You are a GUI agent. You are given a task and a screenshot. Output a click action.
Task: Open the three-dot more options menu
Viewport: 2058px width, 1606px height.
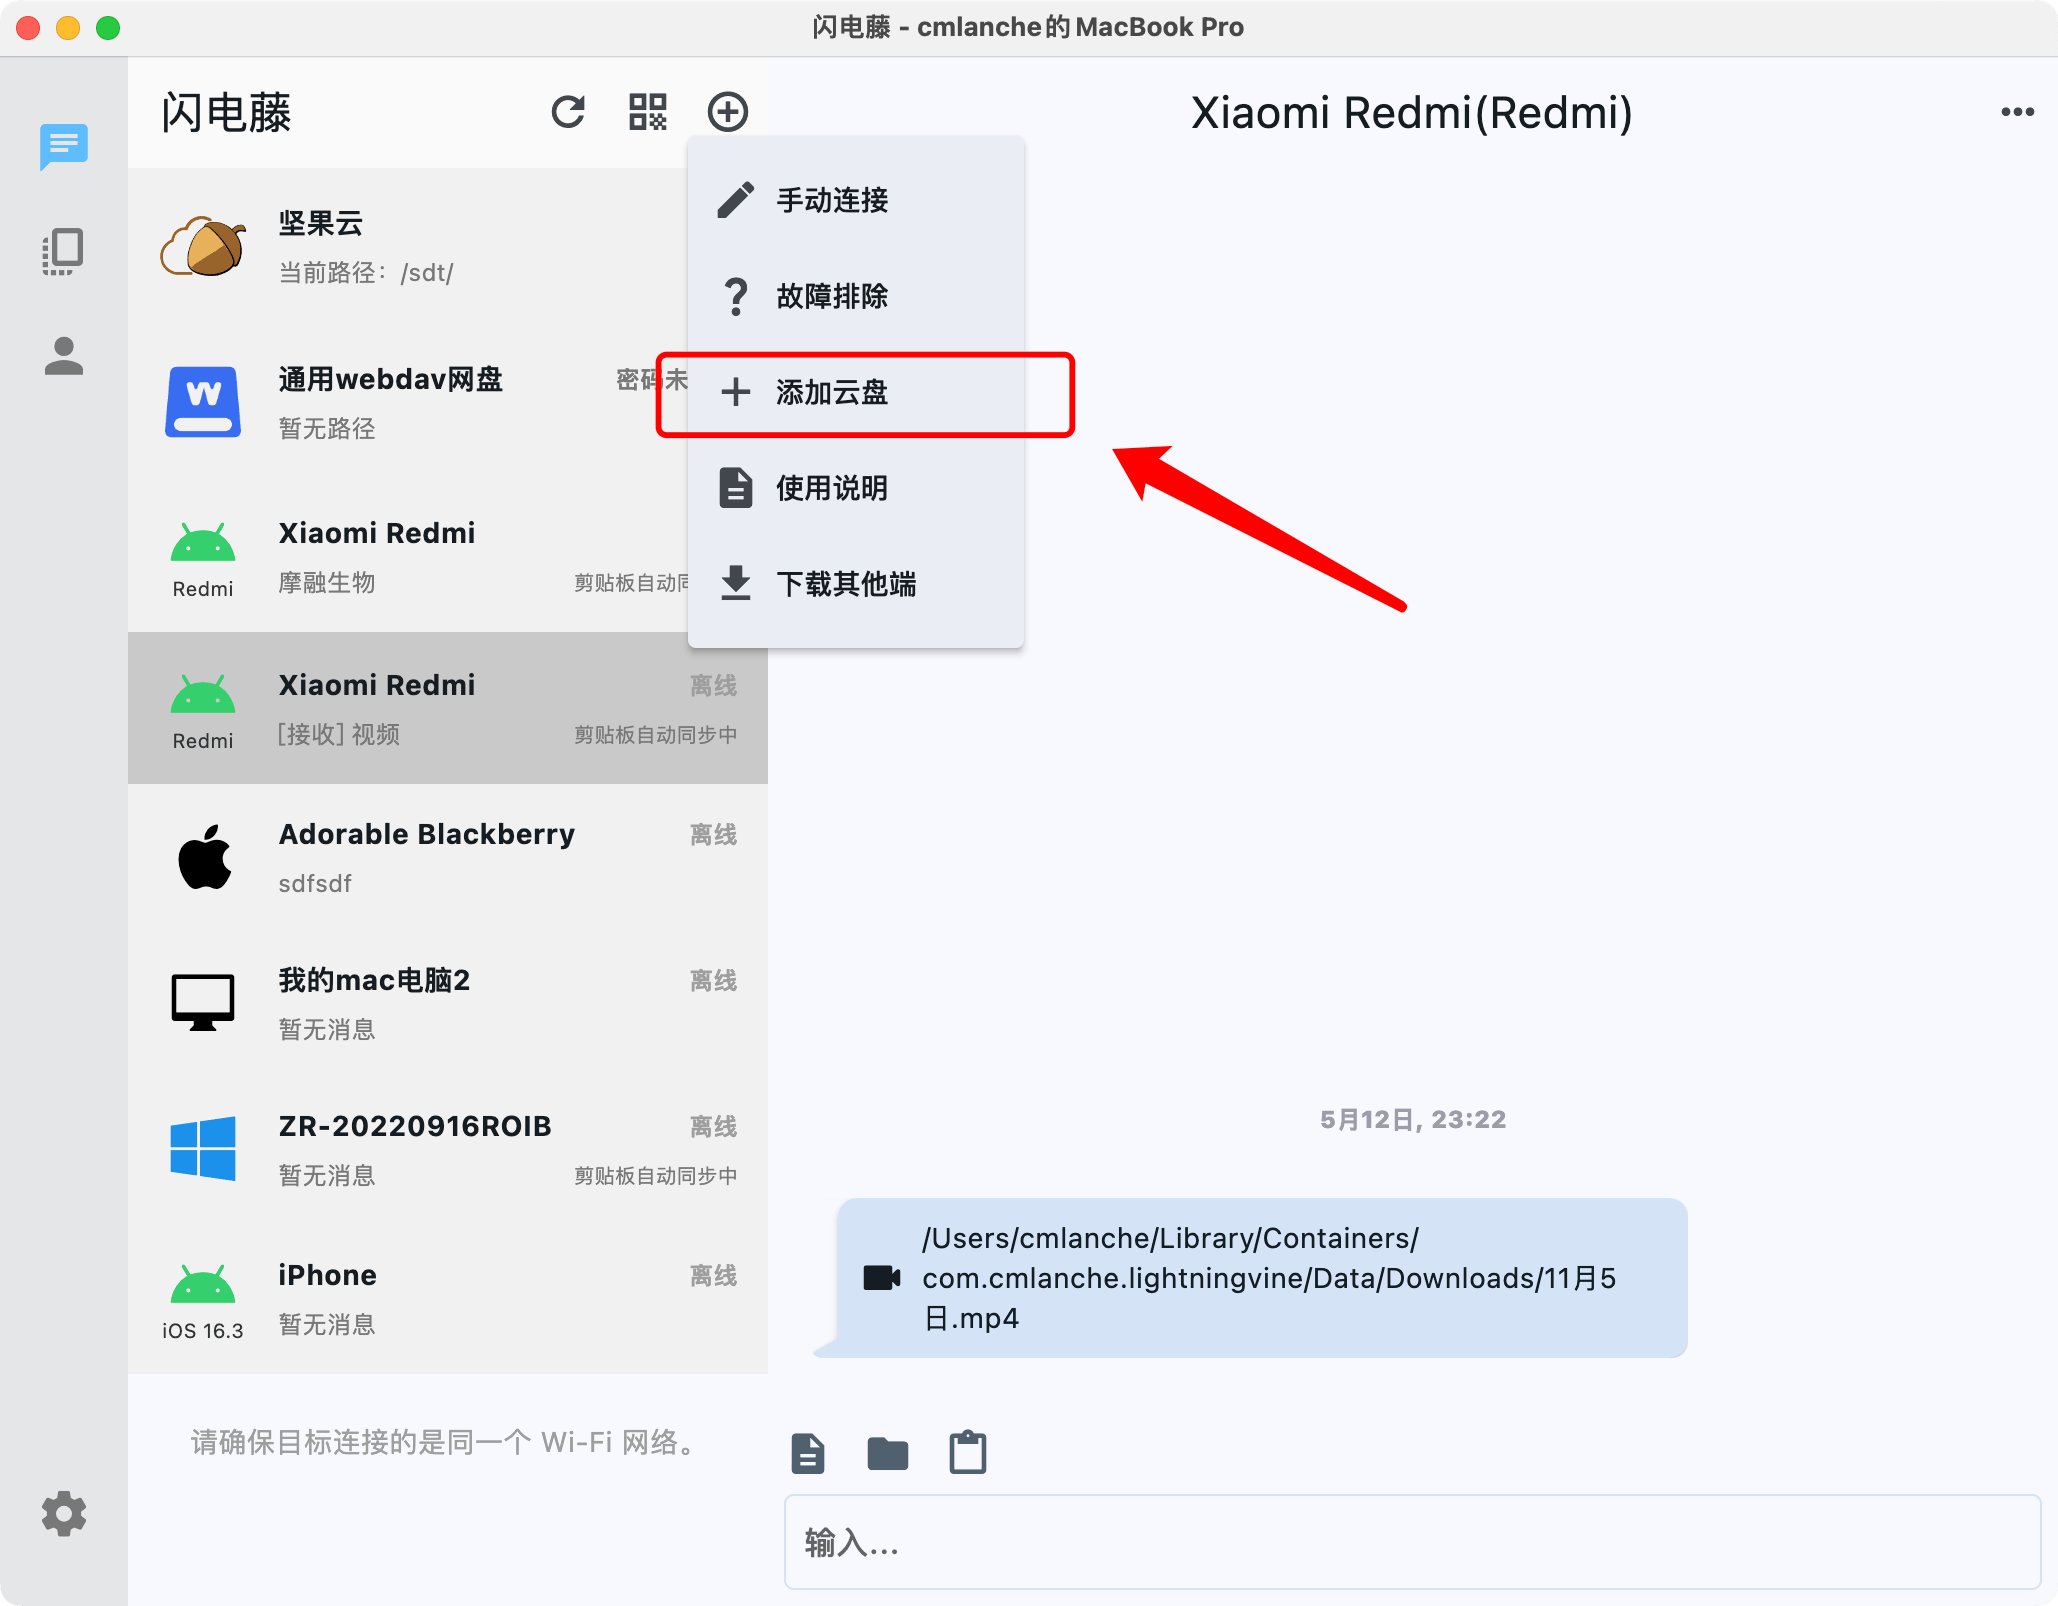pos(2017,112)
